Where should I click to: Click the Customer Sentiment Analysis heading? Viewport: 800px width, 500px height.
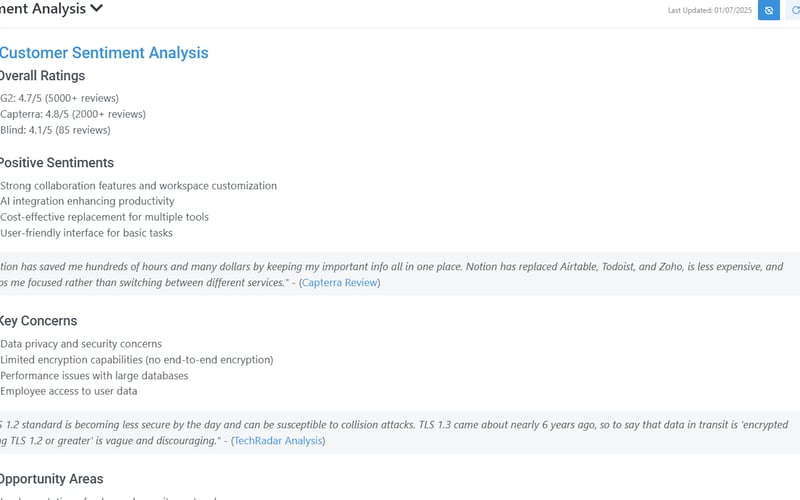(104, 53)
